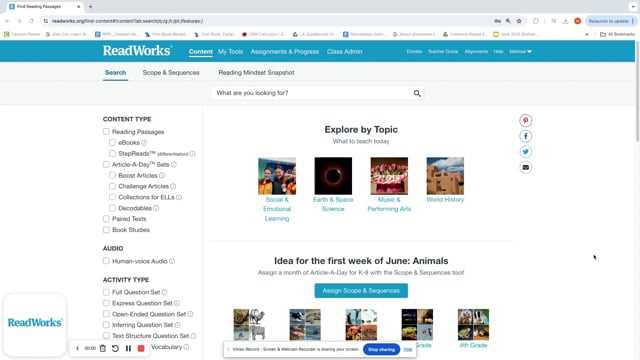Switch to Reading Mindset Snapshot tab
The height and width of the screenshot is (360, 640).
[256, 72]
